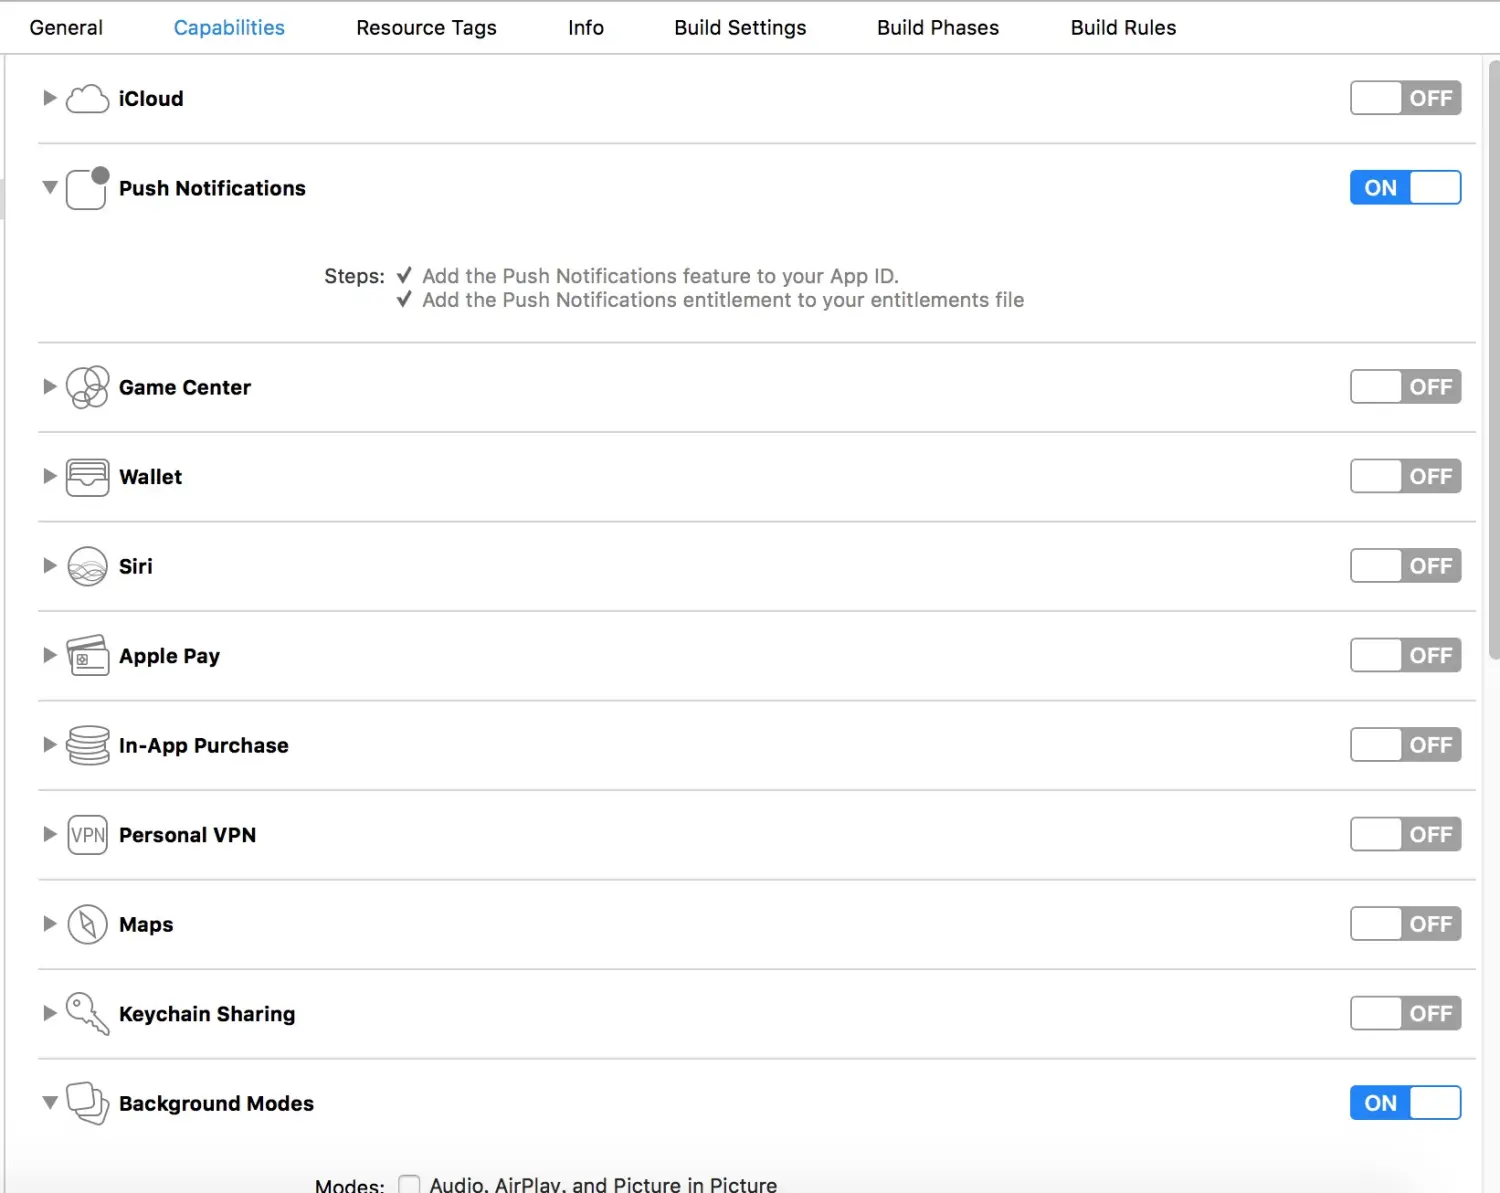The height and width of the screenshot is (1193, 1500).
Task: Click the Game Center bubbles icon
Action: tap(87, 387)
